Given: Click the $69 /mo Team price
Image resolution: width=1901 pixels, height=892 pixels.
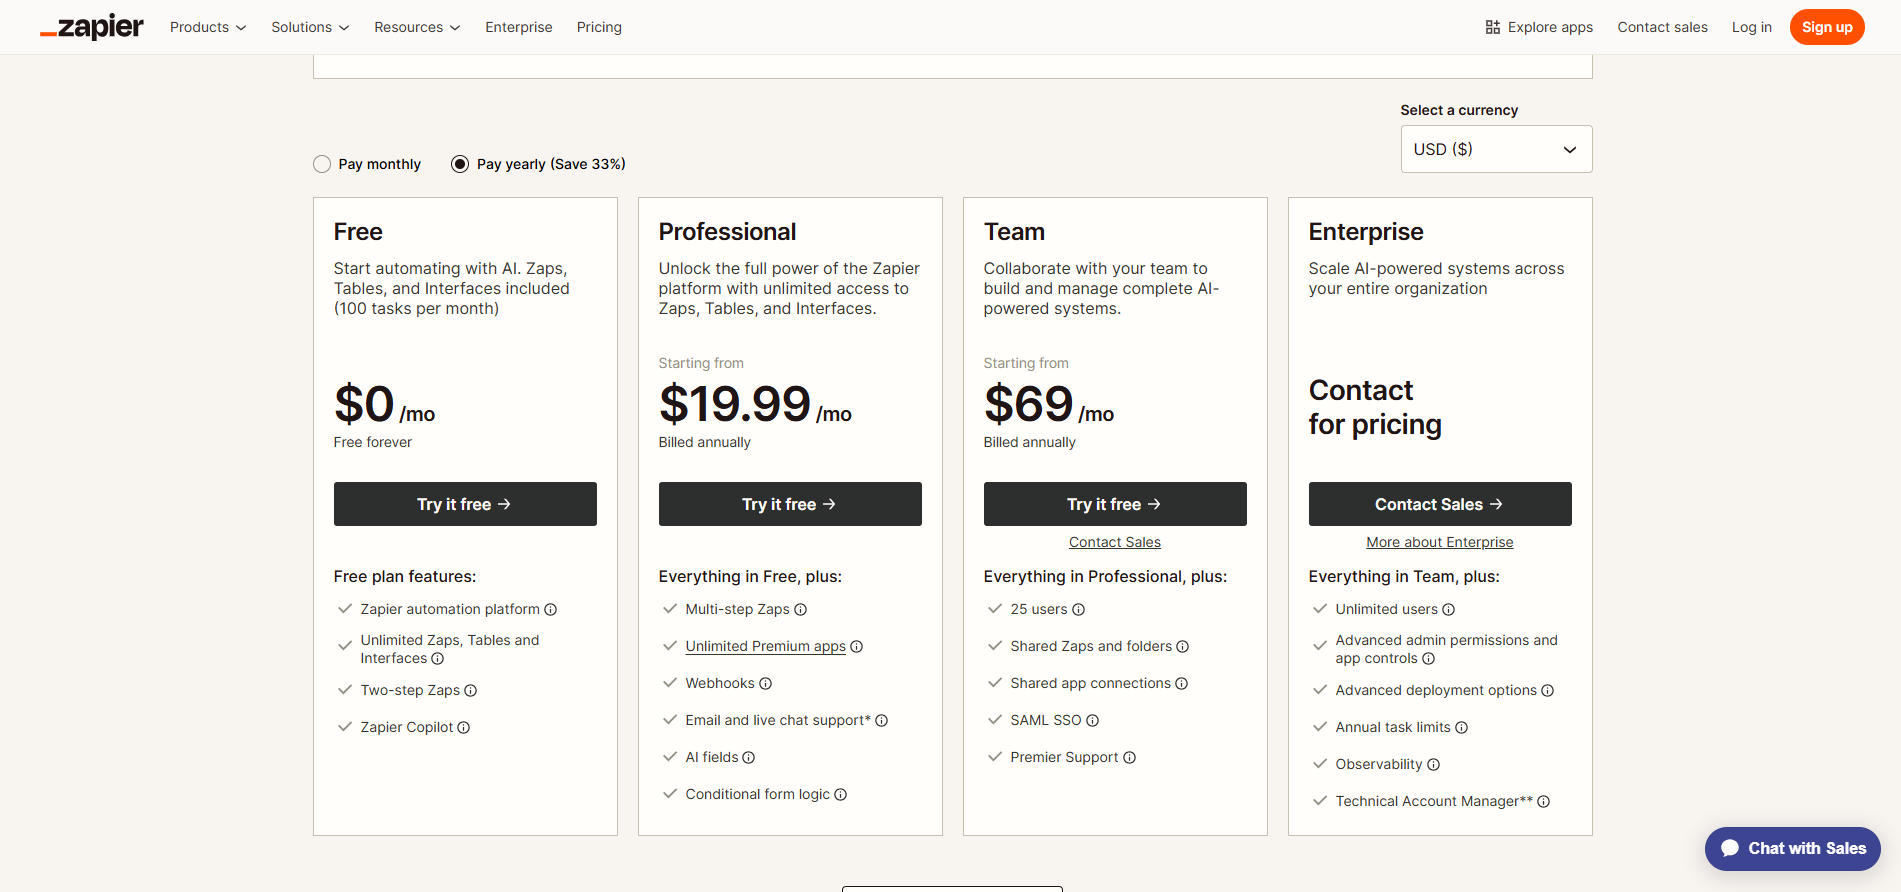Looking at the screenshot, I should (1049, 404).
